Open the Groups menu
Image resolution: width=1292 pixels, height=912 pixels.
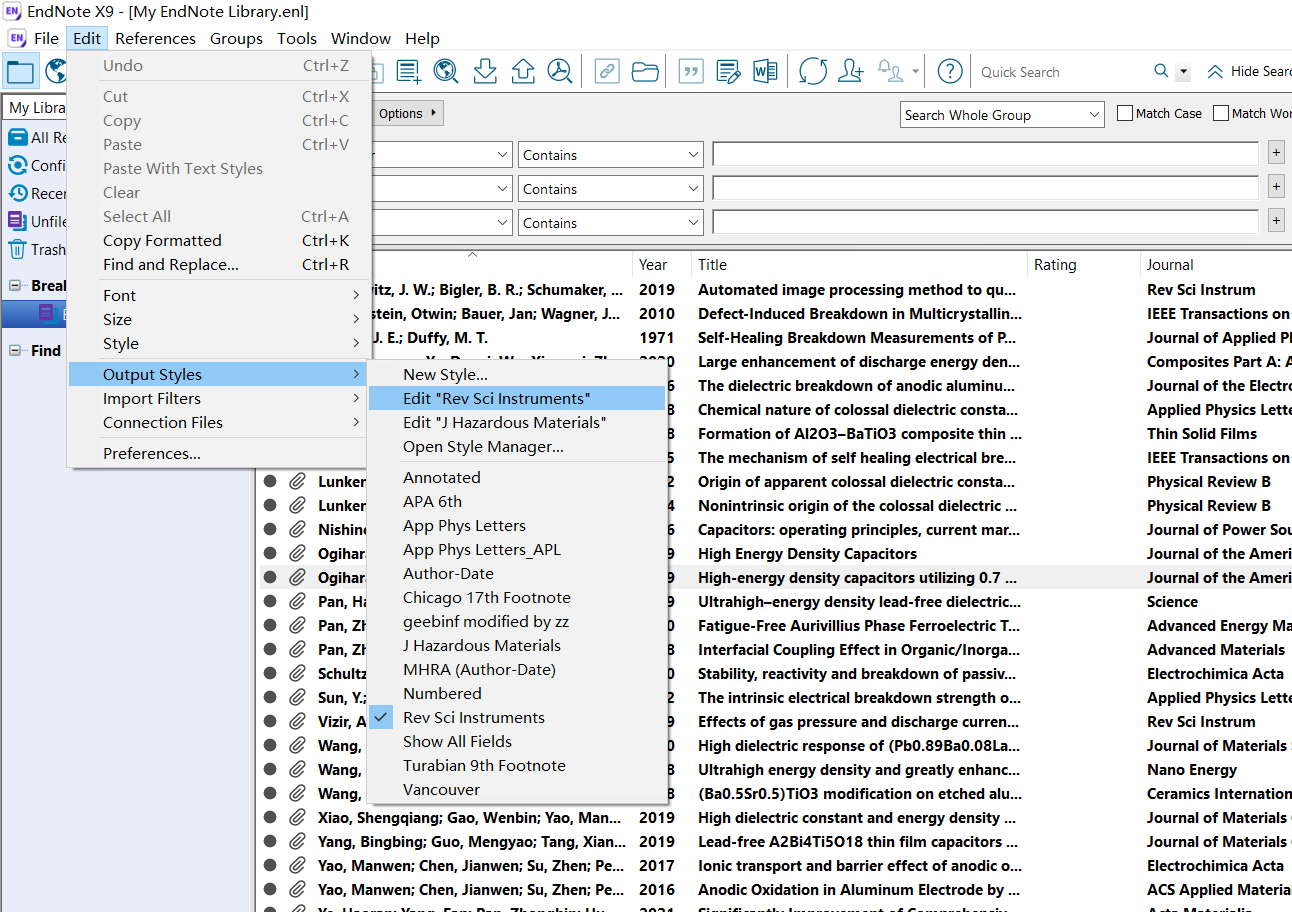pos(236,38)
